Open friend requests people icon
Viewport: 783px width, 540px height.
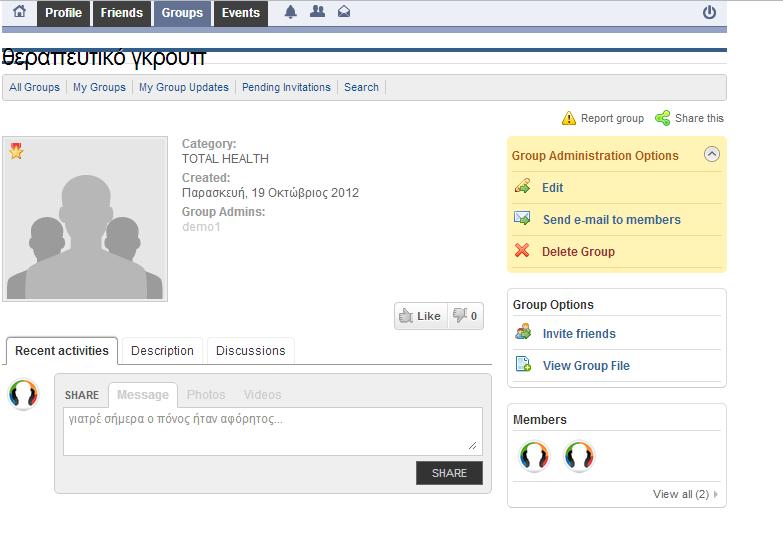click(x=318, y=11)
